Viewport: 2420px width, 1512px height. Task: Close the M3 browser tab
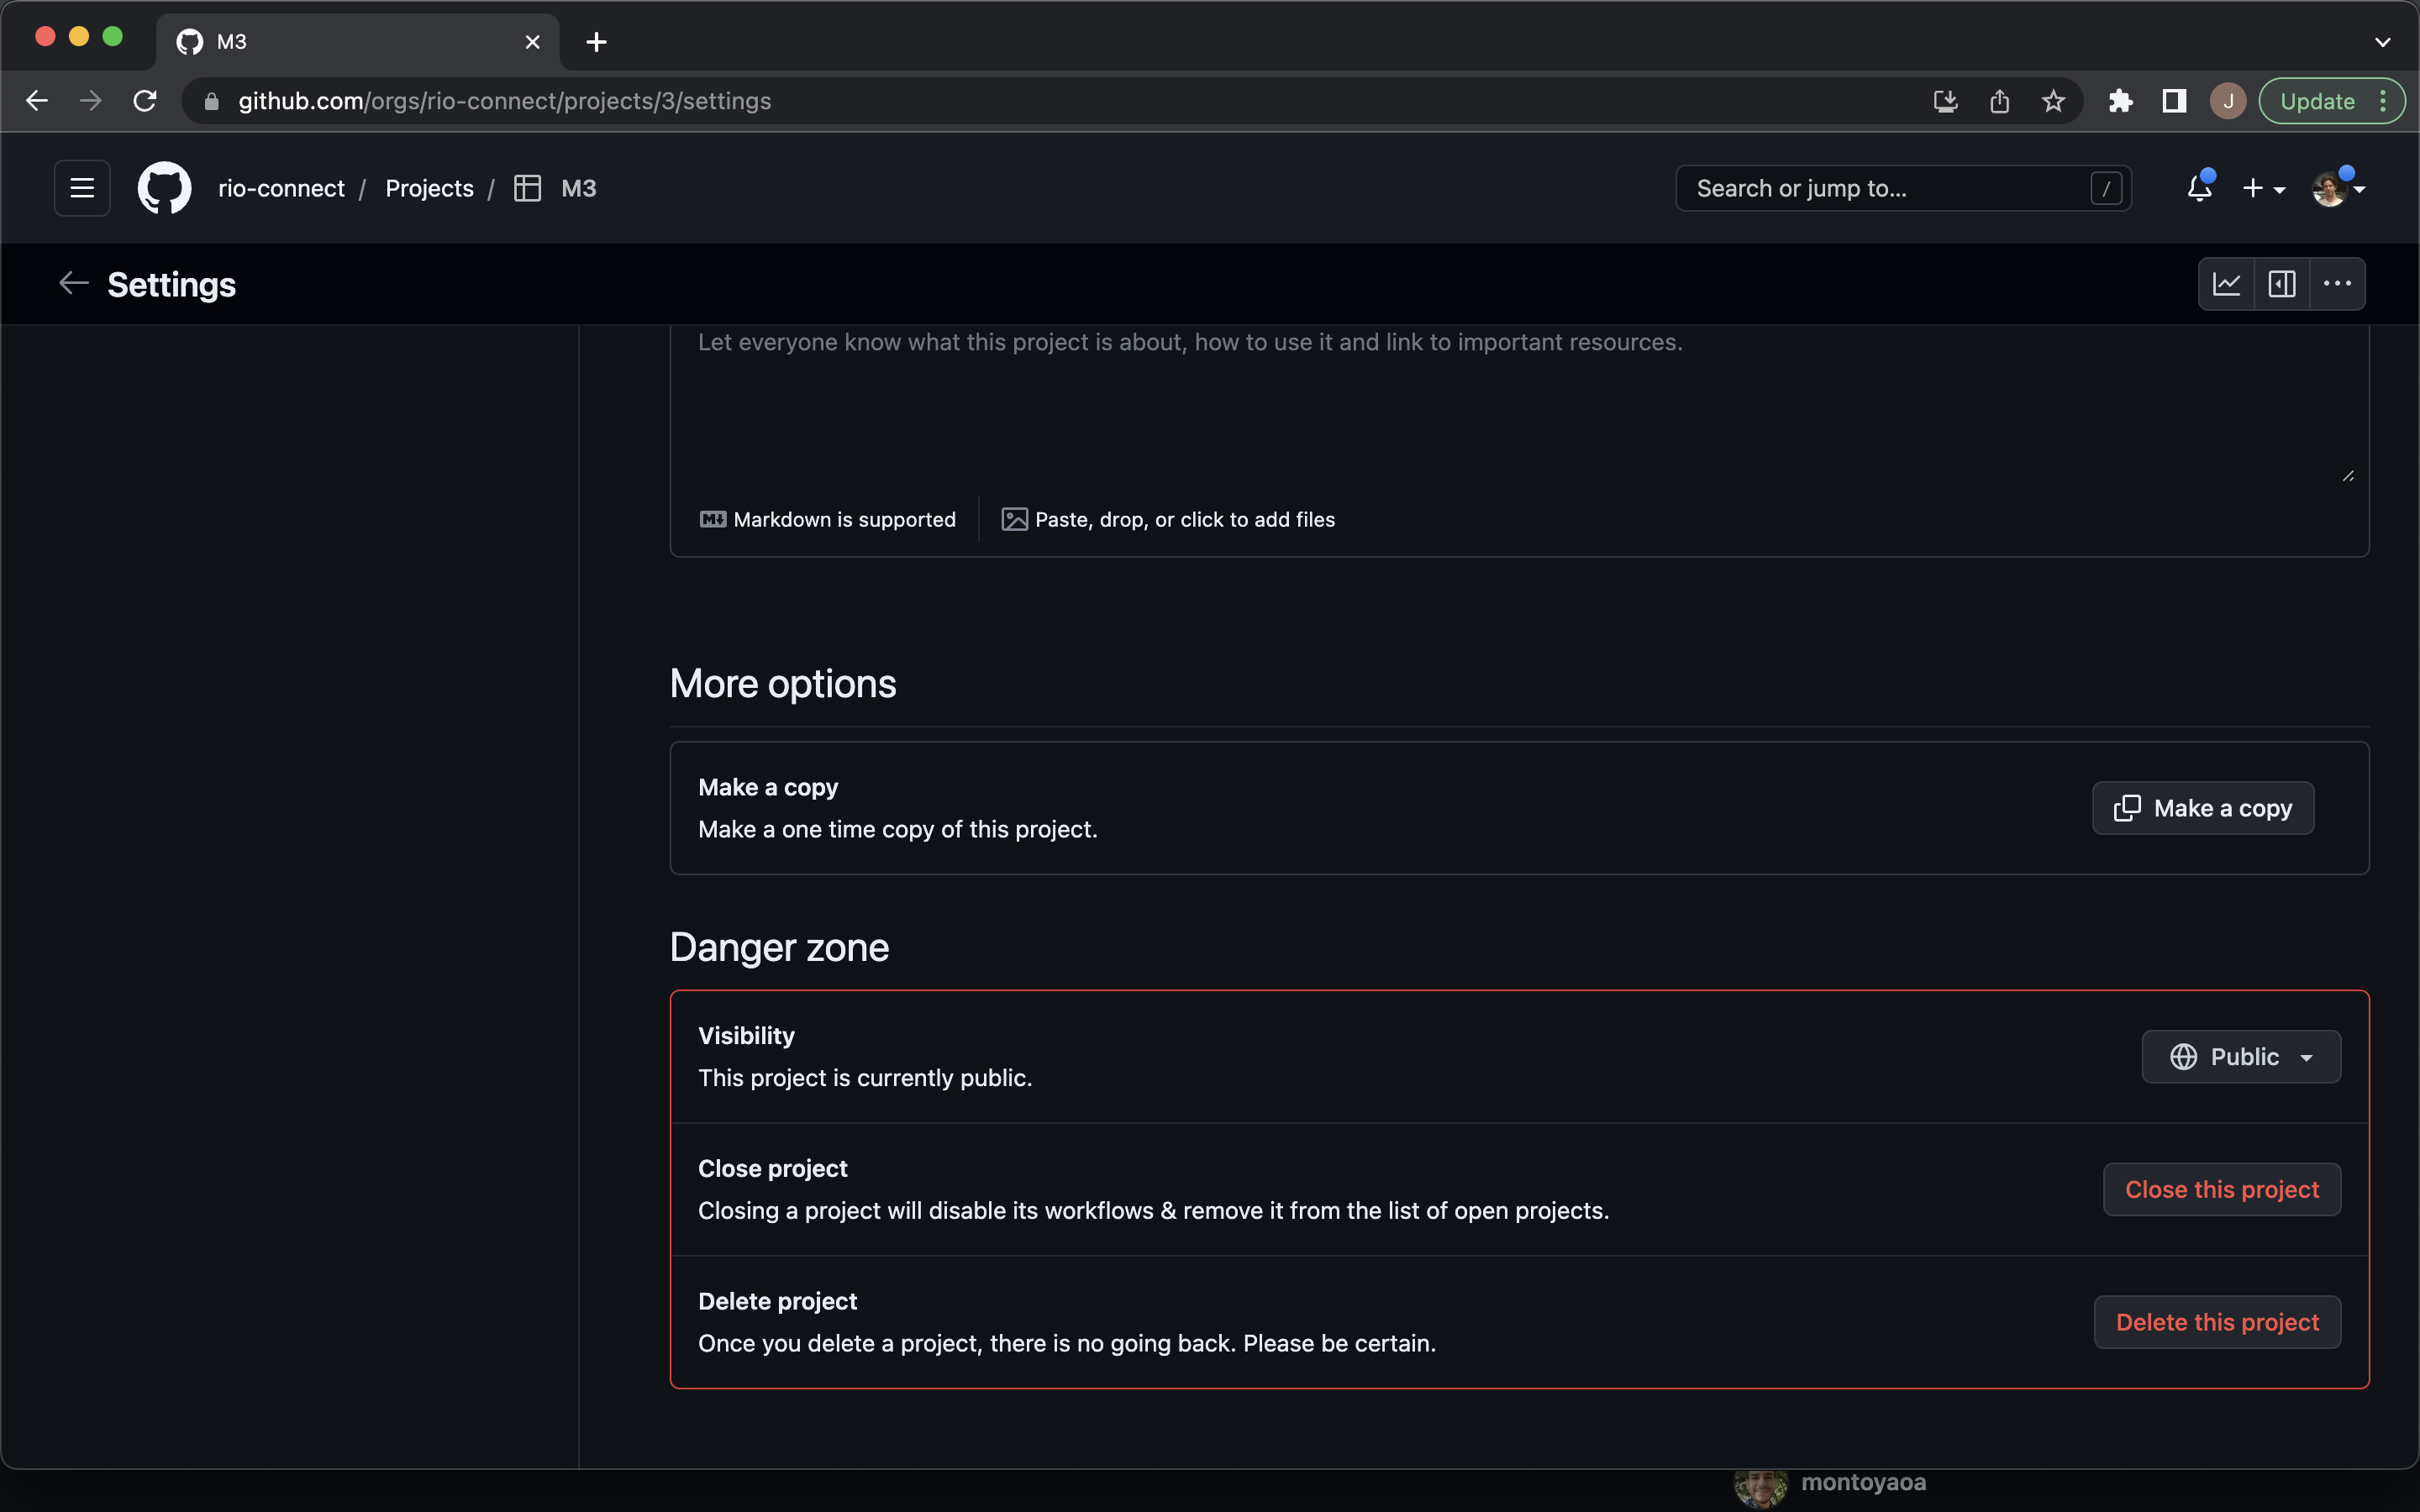click(x=533, y=42)
